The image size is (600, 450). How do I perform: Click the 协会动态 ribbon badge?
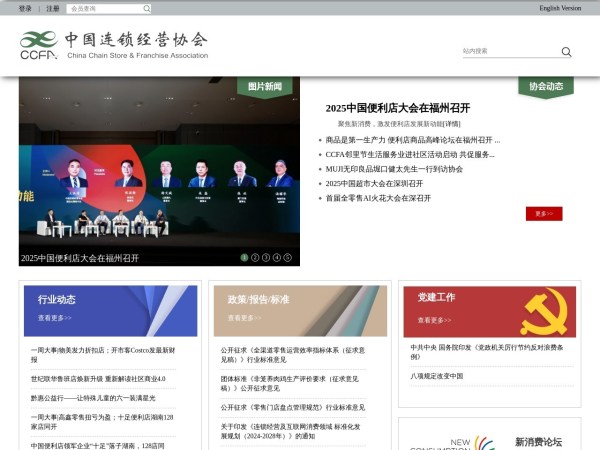(546, 87)
